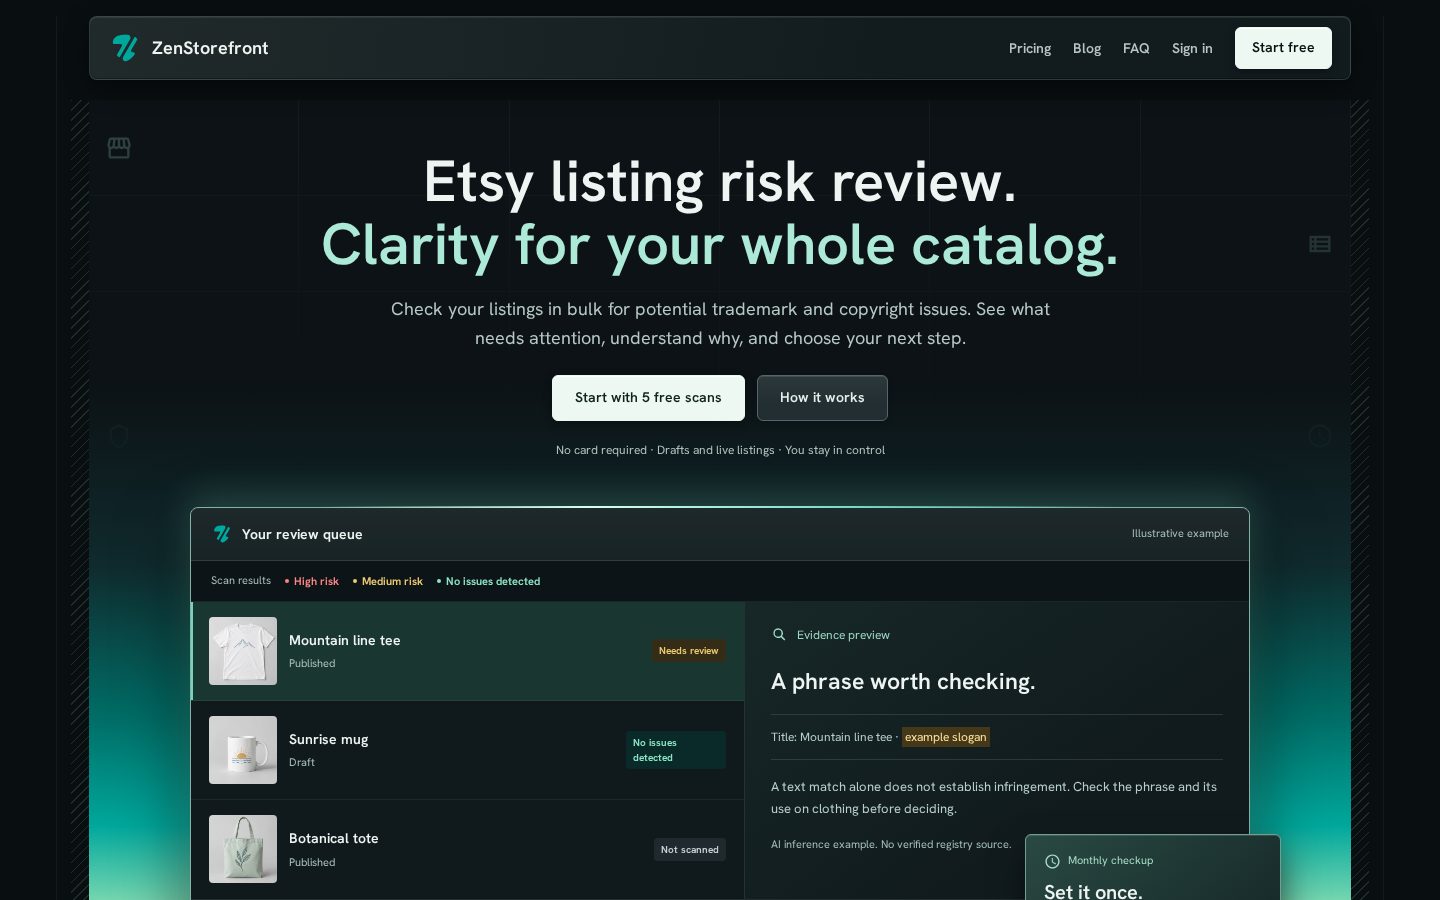Click the Scan results label
The image size is (1440, 900).
[241, 581]
